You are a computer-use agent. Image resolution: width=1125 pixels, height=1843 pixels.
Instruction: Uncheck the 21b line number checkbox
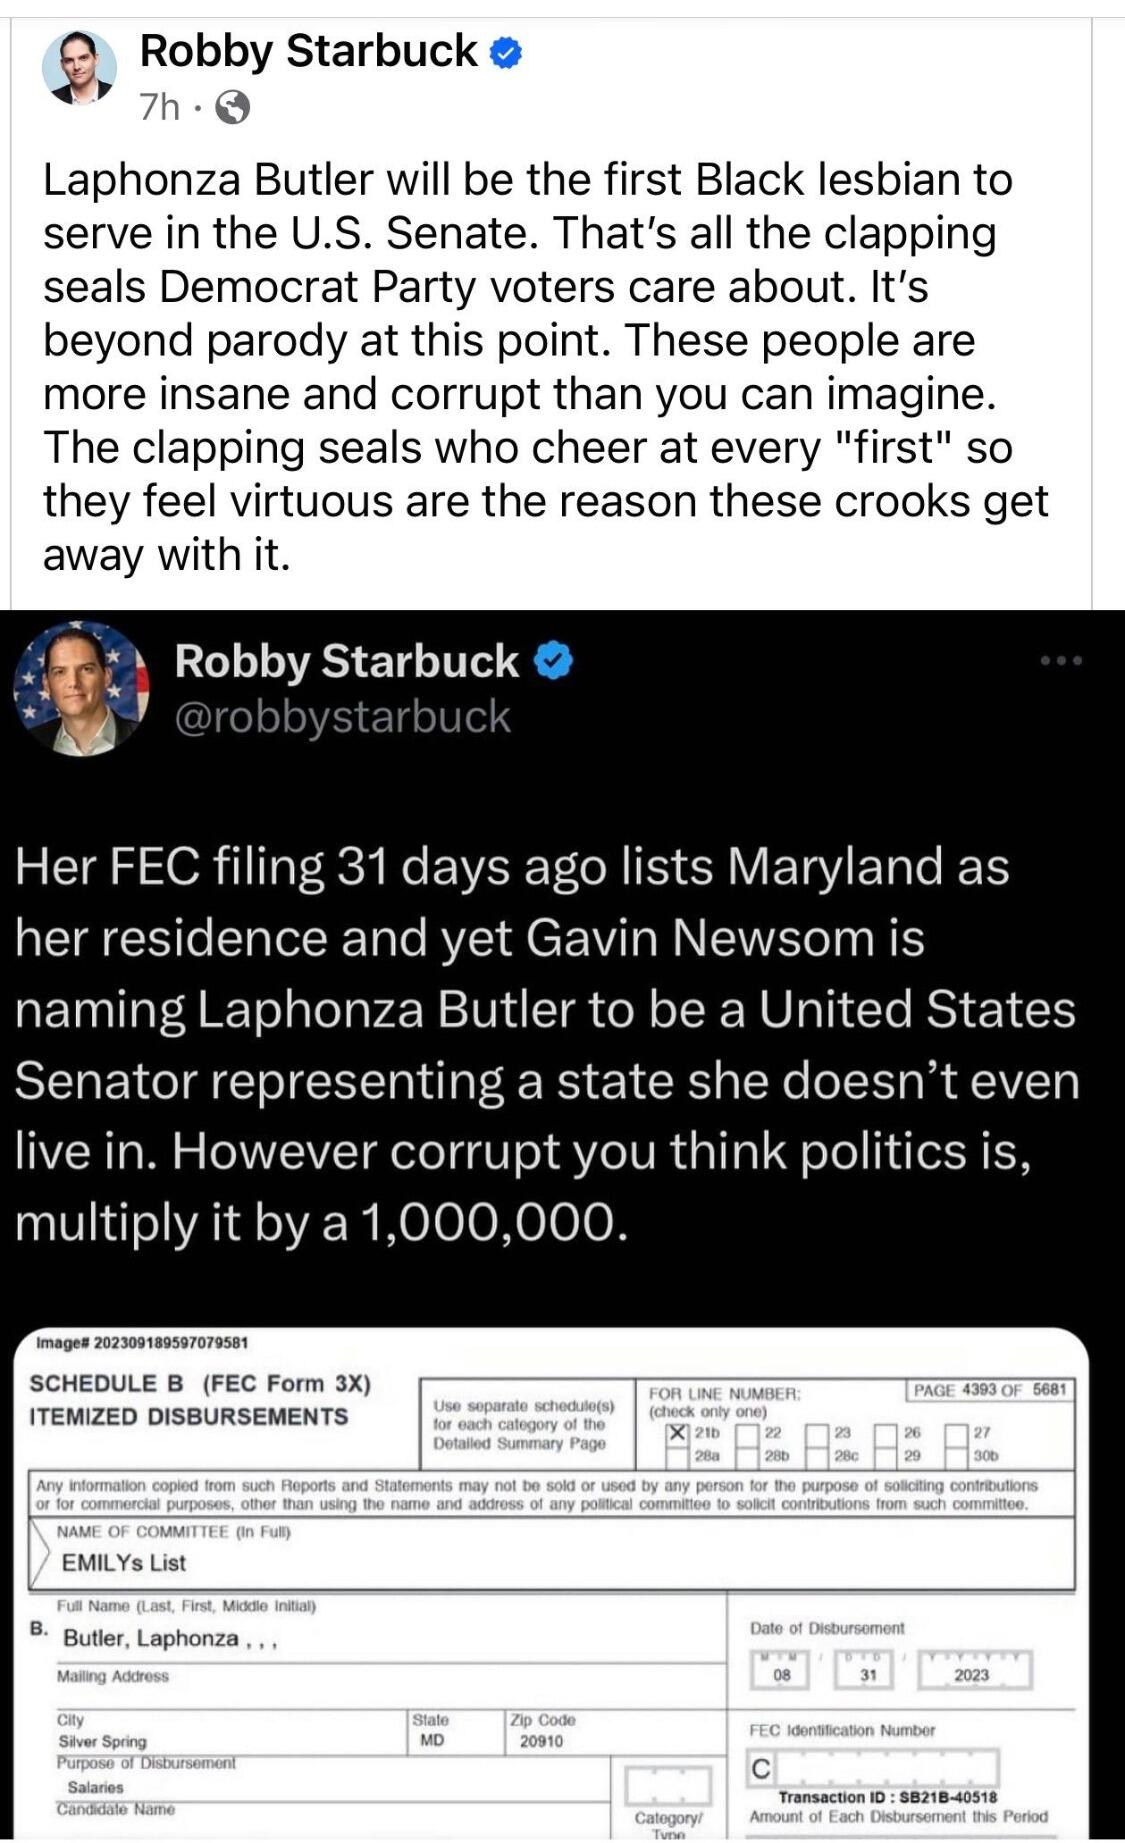point(678,1433)
